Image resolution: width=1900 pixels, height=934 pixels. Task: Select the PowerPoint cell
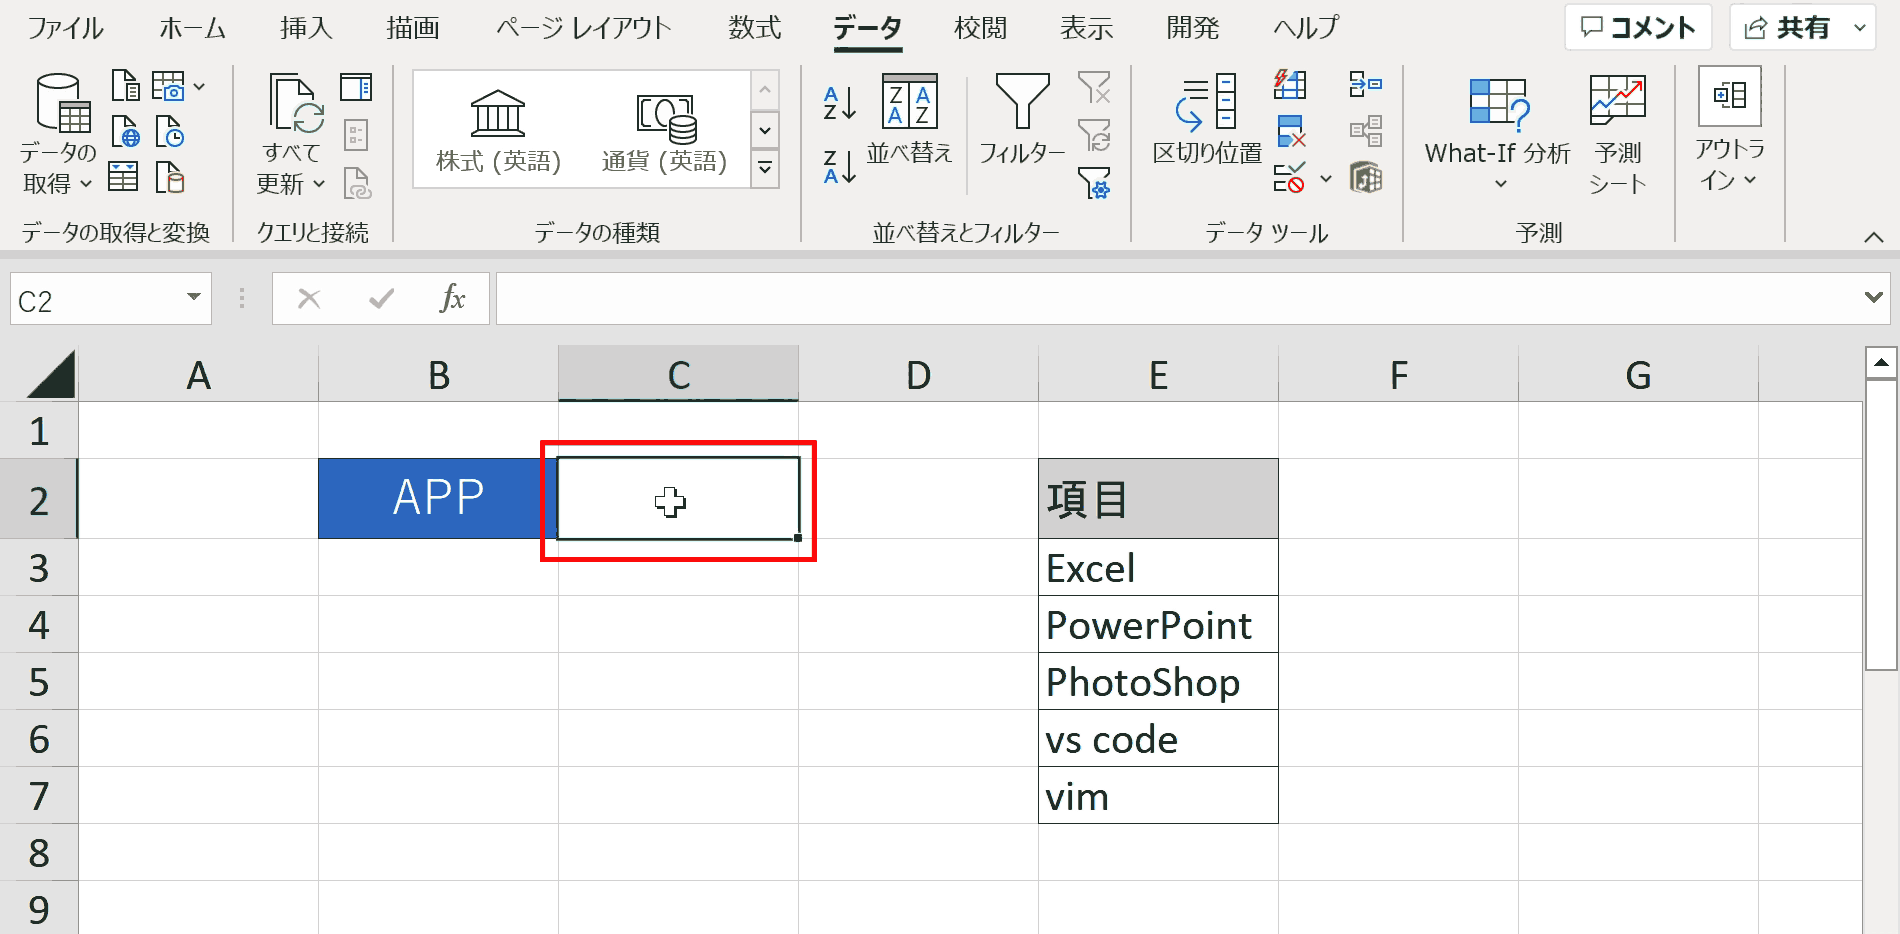coord(1158,625)
